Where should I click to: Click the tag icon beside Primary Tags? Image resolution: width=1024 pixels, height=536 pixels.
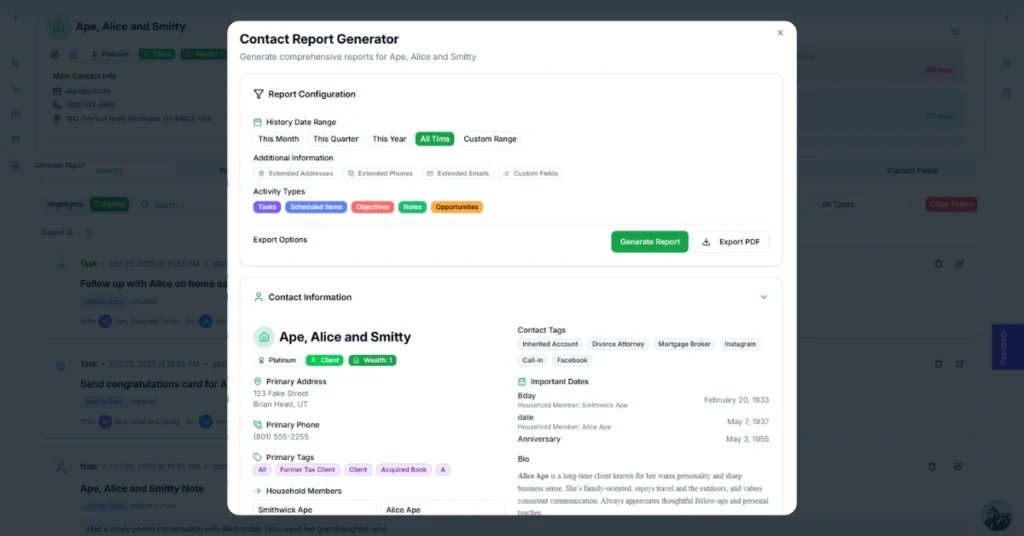pos(258,457)
